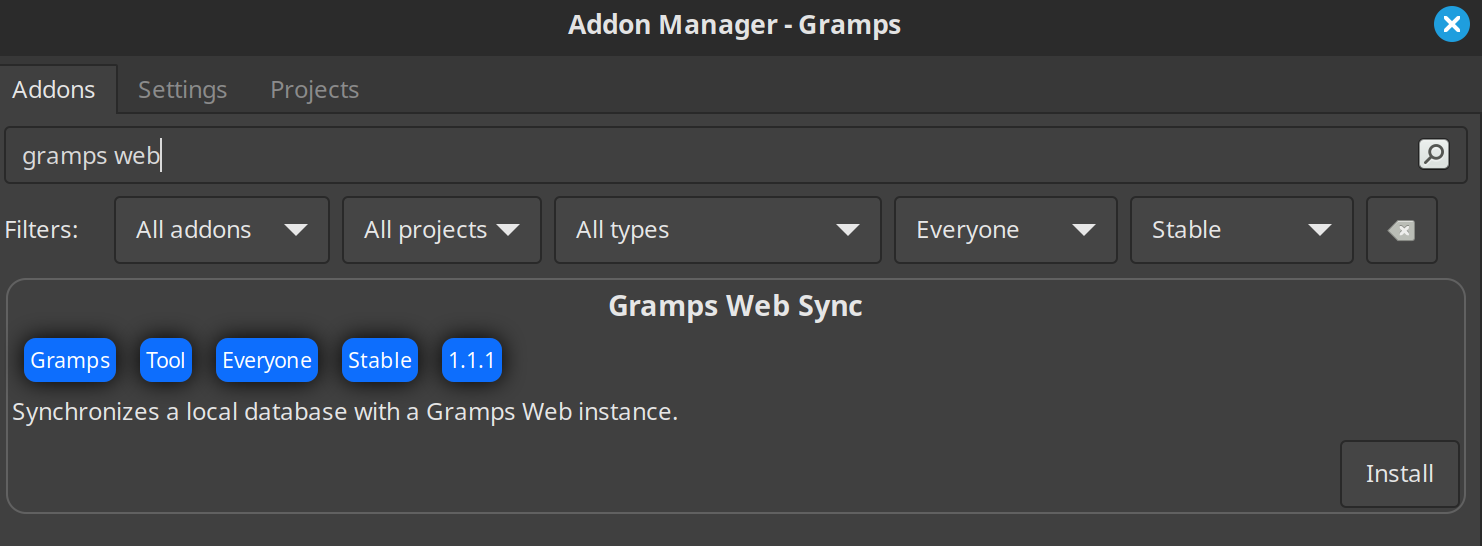Click the Gramps project badge
The image size is (1482, 546).
pos(70,360)
